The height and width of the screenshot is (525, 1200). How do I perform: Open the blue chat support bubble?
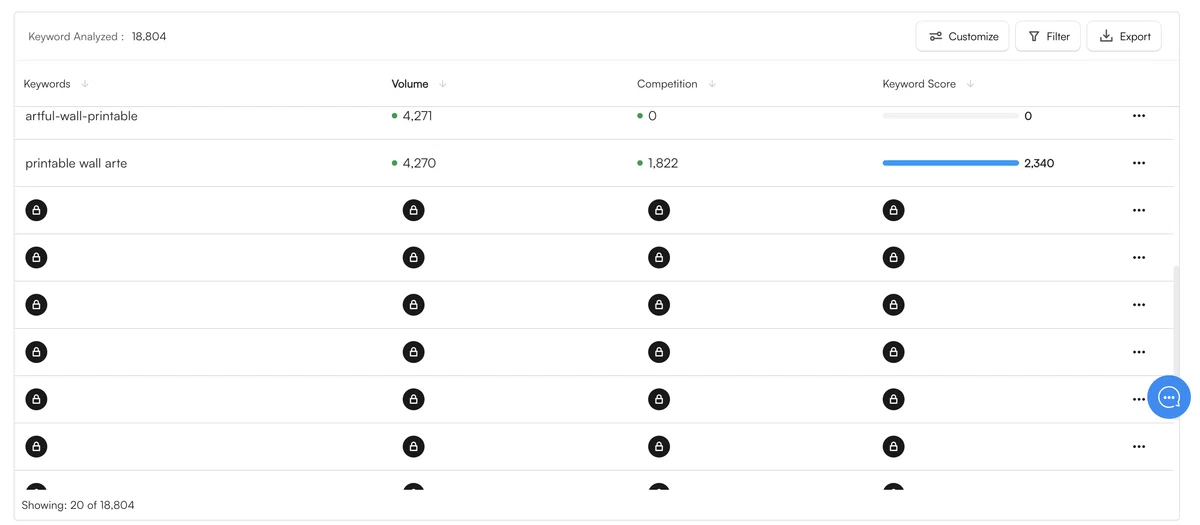tap(1168, 397)
